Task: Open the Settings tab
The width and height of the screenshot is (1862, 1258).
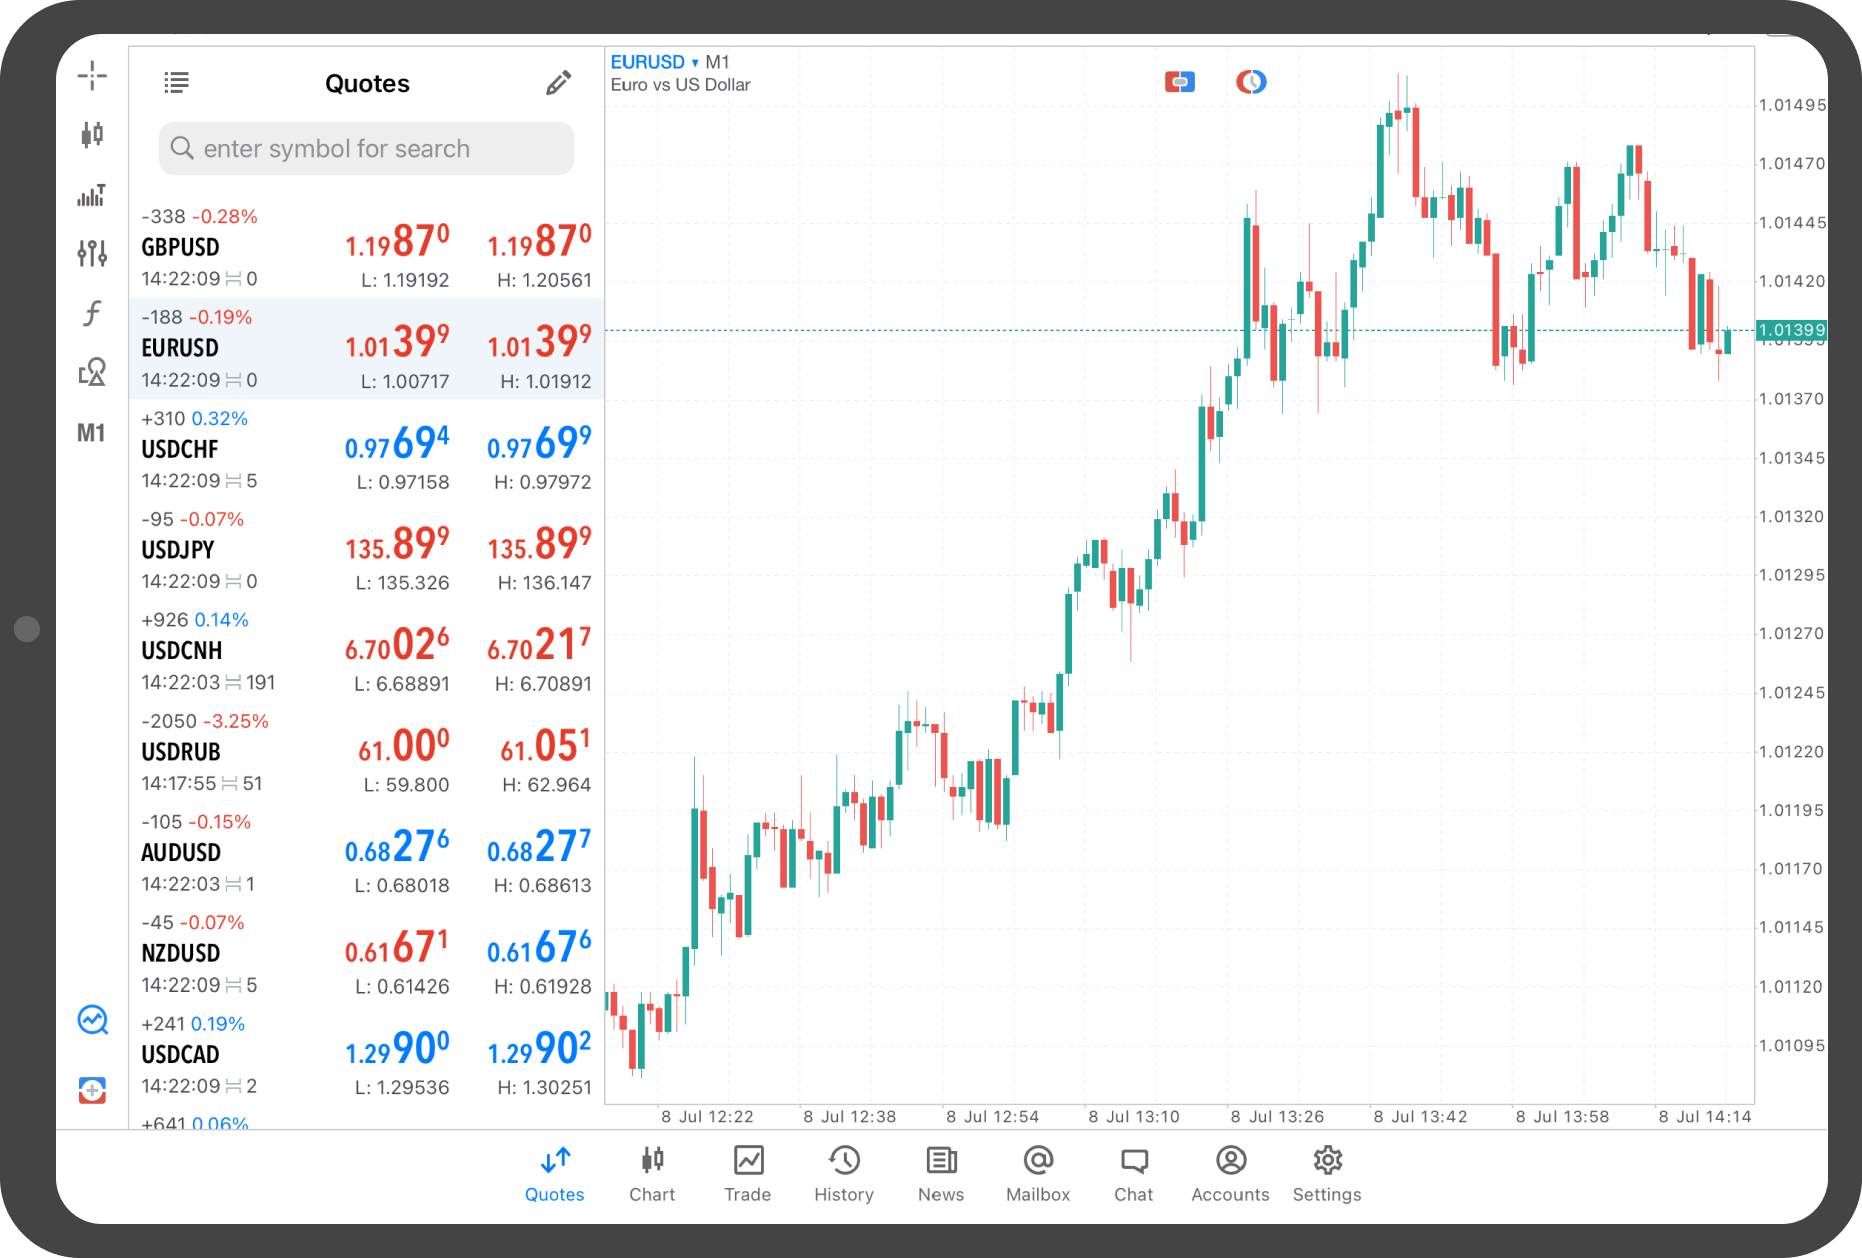Action: [1326, 1173]
